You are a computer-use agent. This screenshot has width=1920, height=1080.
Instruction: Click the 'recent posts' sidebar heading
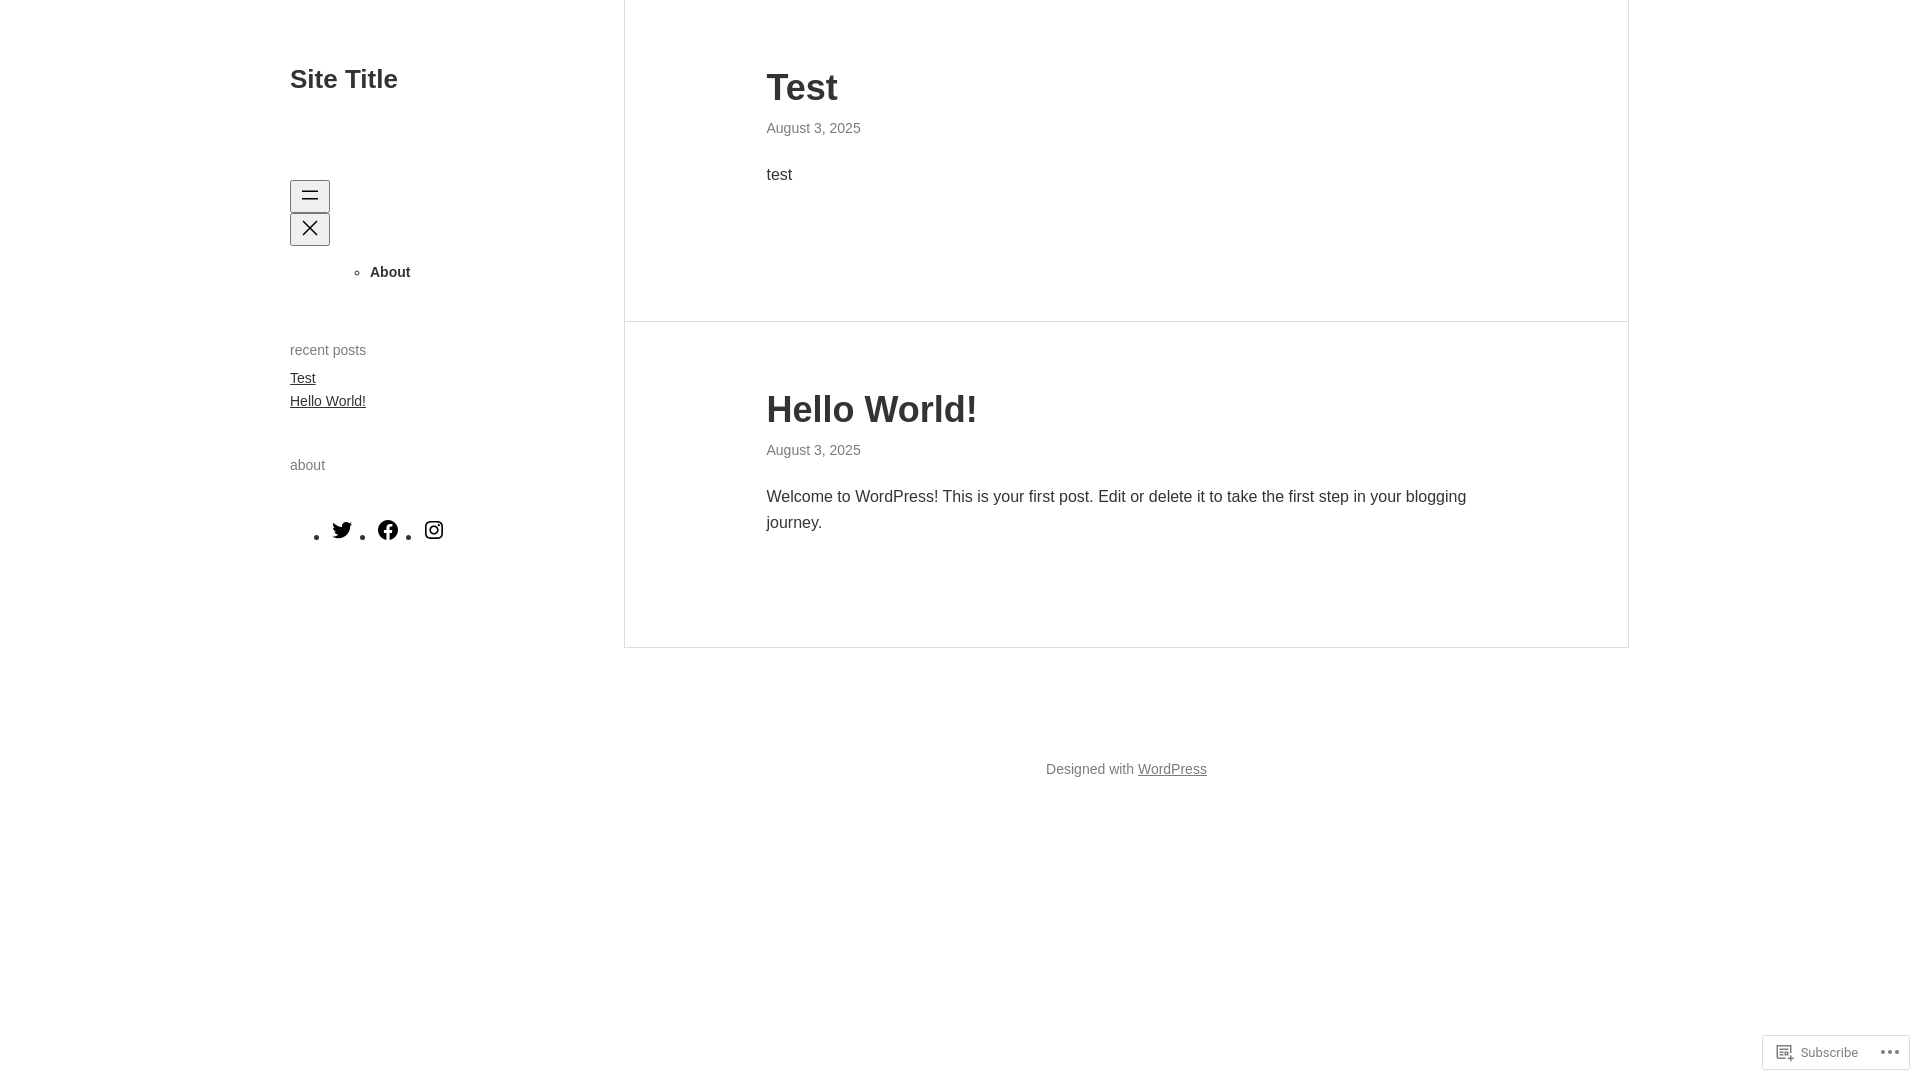328,350
